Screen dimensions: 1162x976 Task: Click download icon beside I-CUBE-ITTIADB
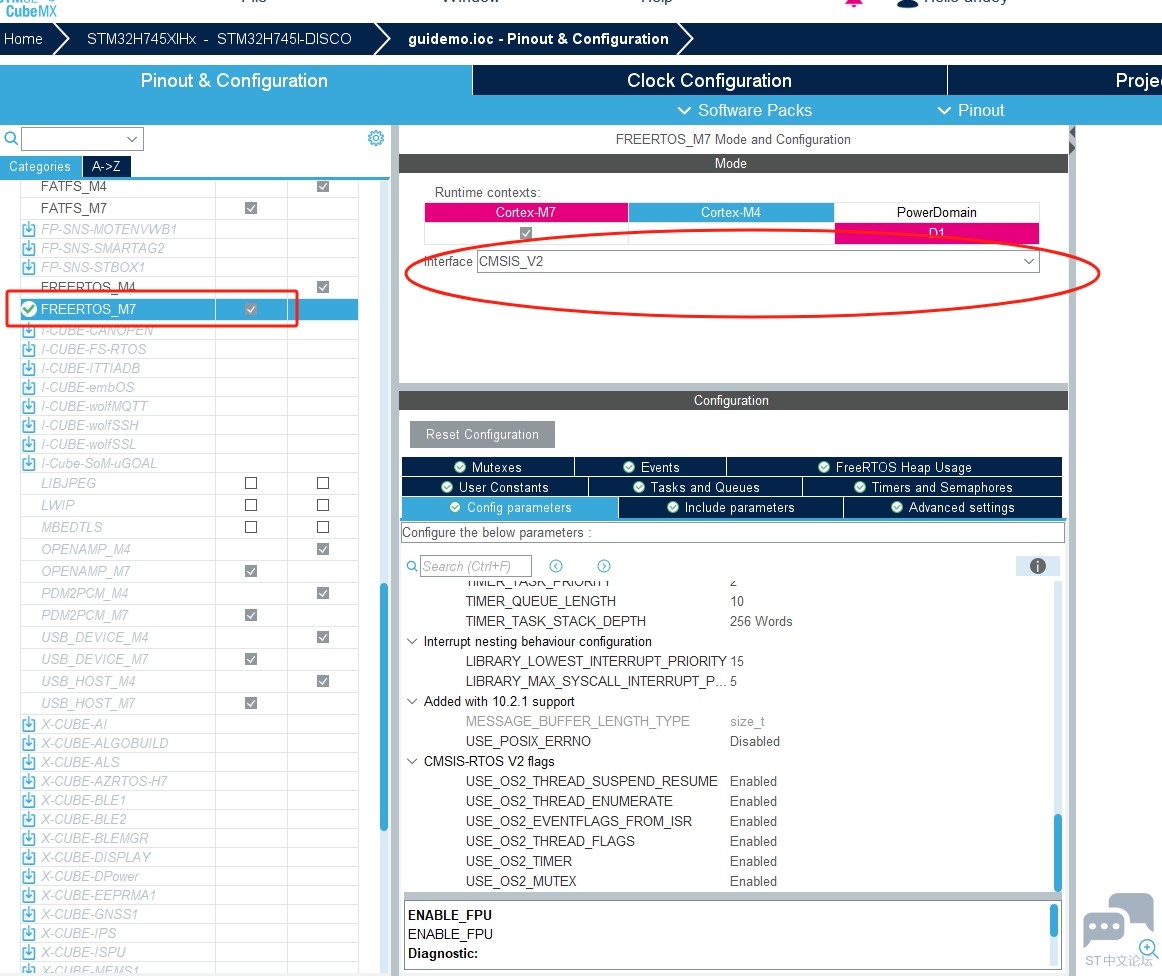coord(29,368)
